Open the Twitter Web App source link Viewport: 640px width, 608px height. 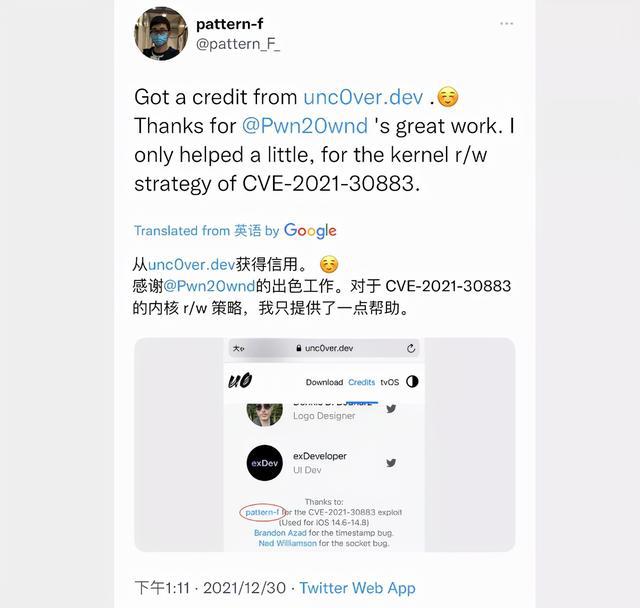click(358, 588)
